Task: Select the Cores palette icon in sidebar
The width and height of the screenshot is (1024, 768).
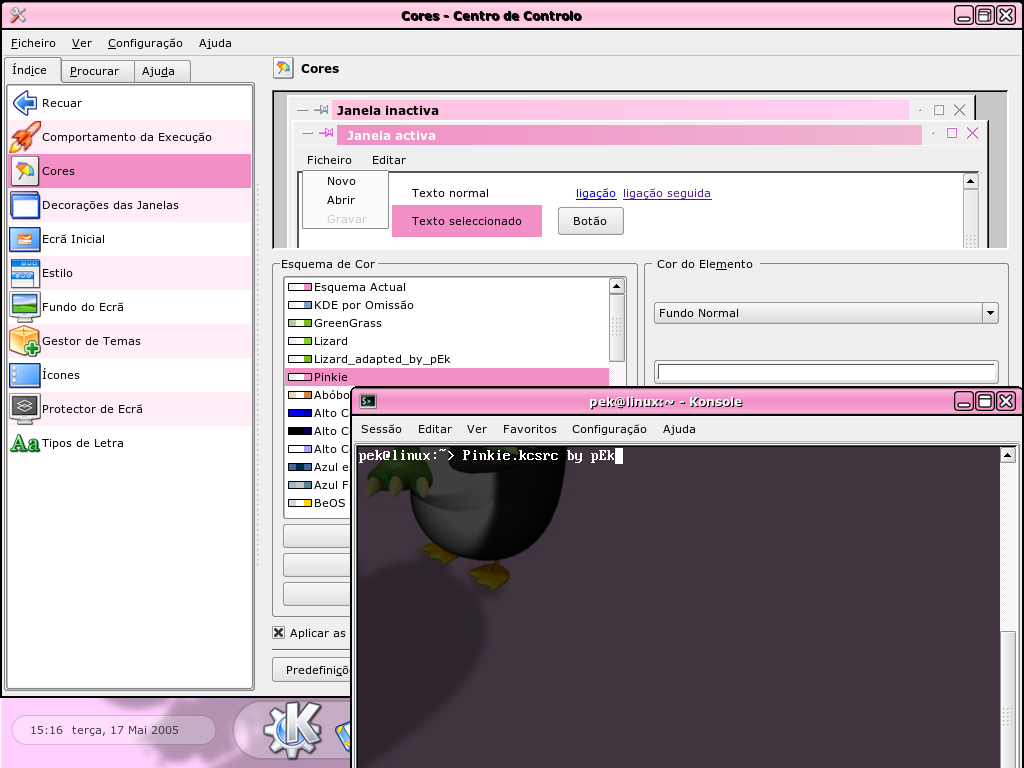Action: pyautogui.click(x=25, y=170)
